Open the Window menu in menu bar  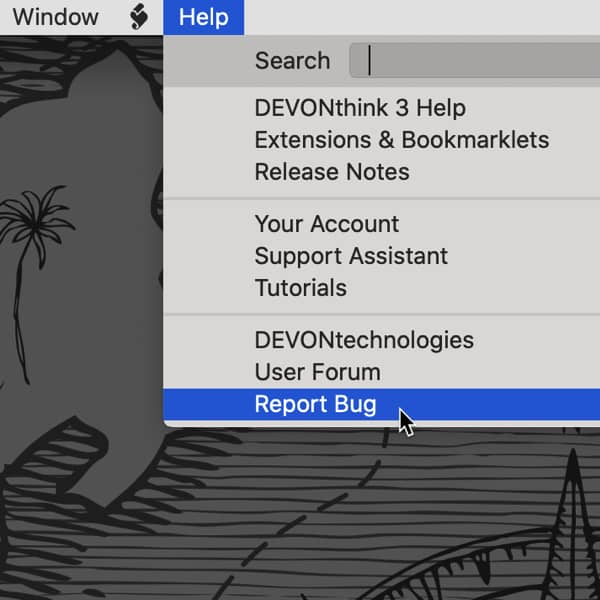click(x=55, y=17)
